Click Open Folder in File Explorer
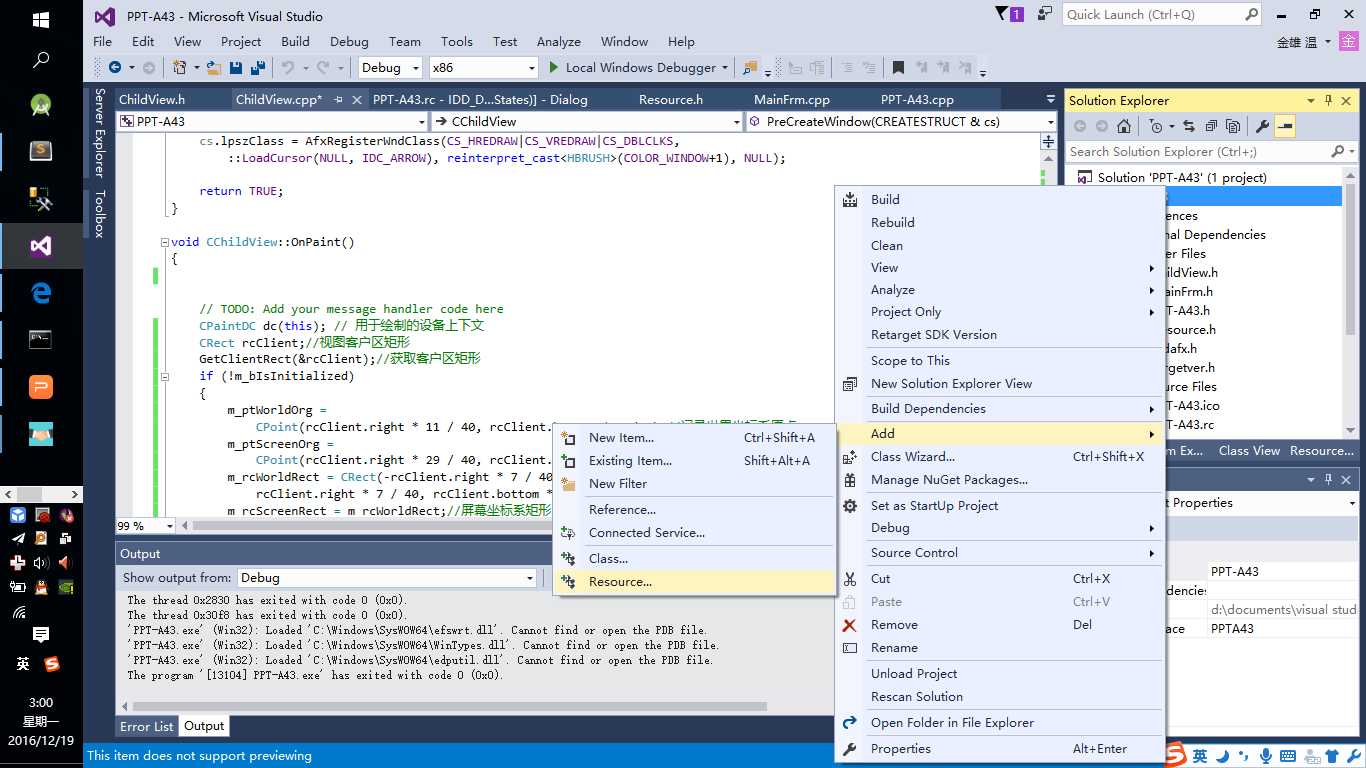Image resolution: width=1366 pixels, height=768 pixels. point(1000,723)
